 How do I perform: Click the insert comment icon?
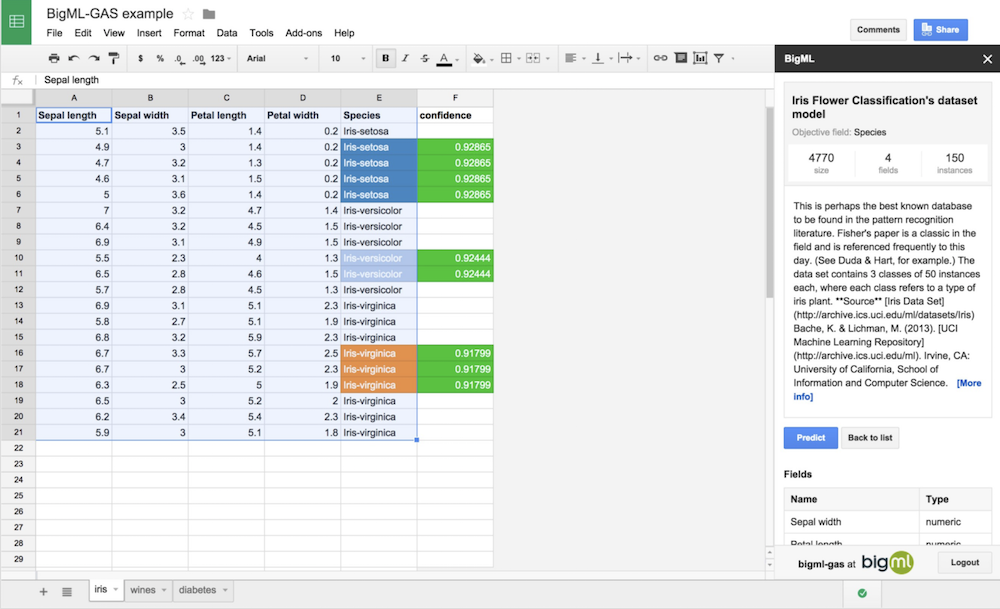pos(680,59)
